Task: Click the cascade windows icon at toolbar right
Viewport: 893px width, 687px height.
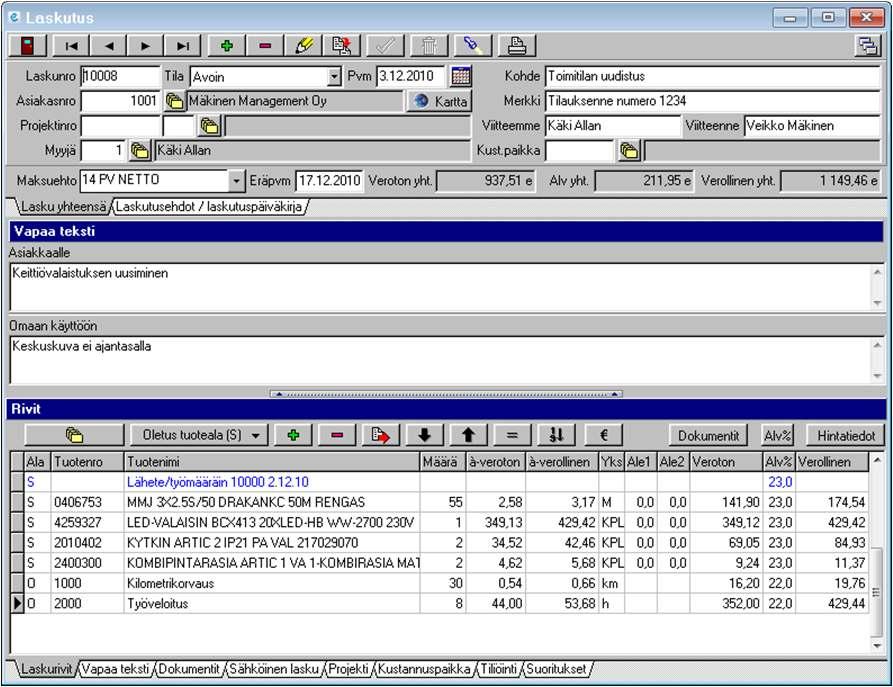Action: point(868,46)
